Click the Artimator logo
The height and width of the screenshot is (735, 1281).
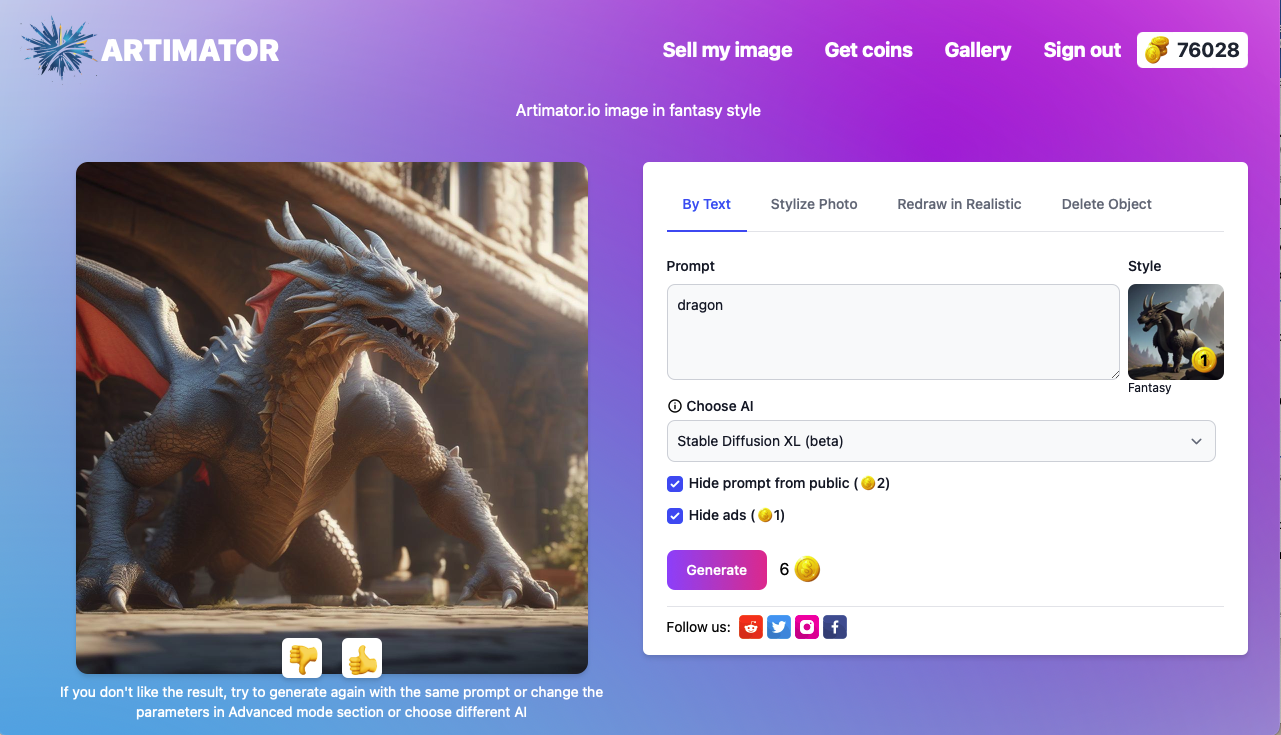tap(150, 48)
